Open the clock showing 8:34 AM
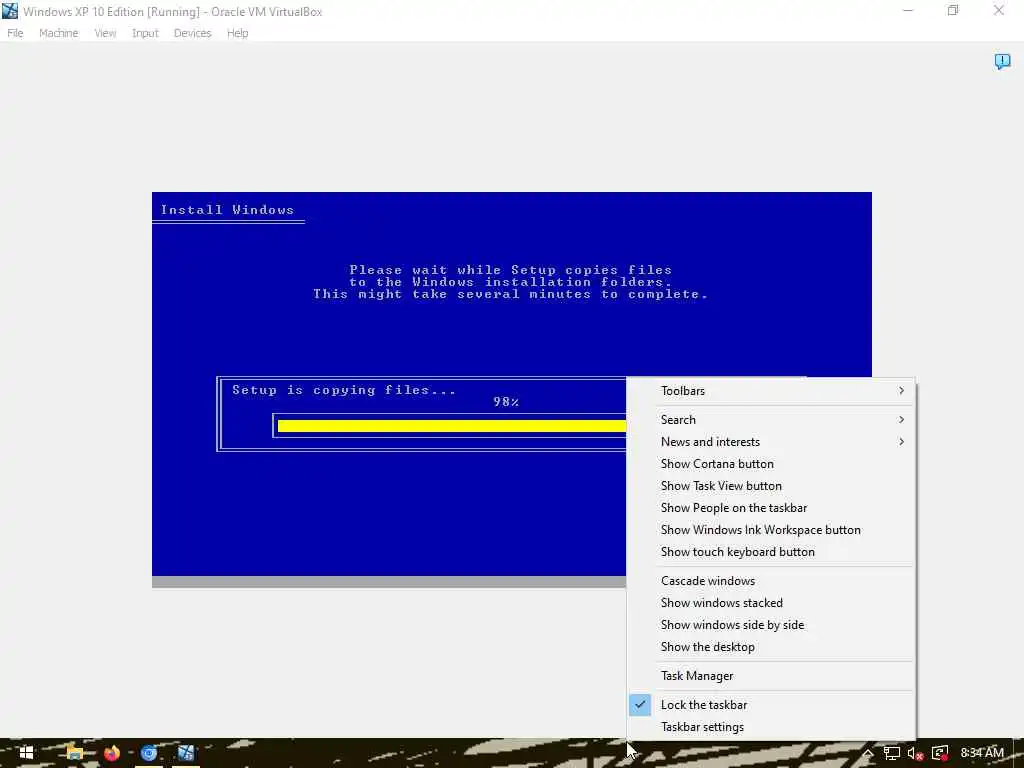Image resolution: width=1024 pixels, height=768 pixels. coord(982,753)
